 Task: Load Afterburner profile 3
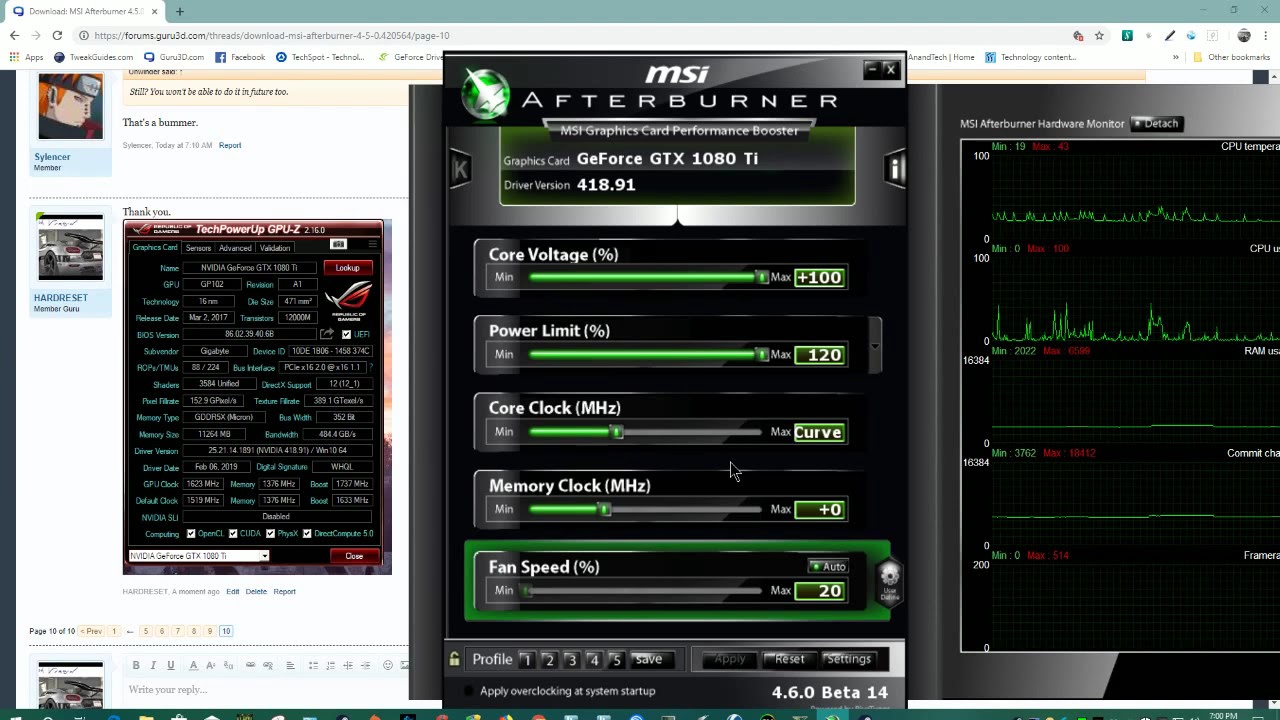[x=571, y=659]
